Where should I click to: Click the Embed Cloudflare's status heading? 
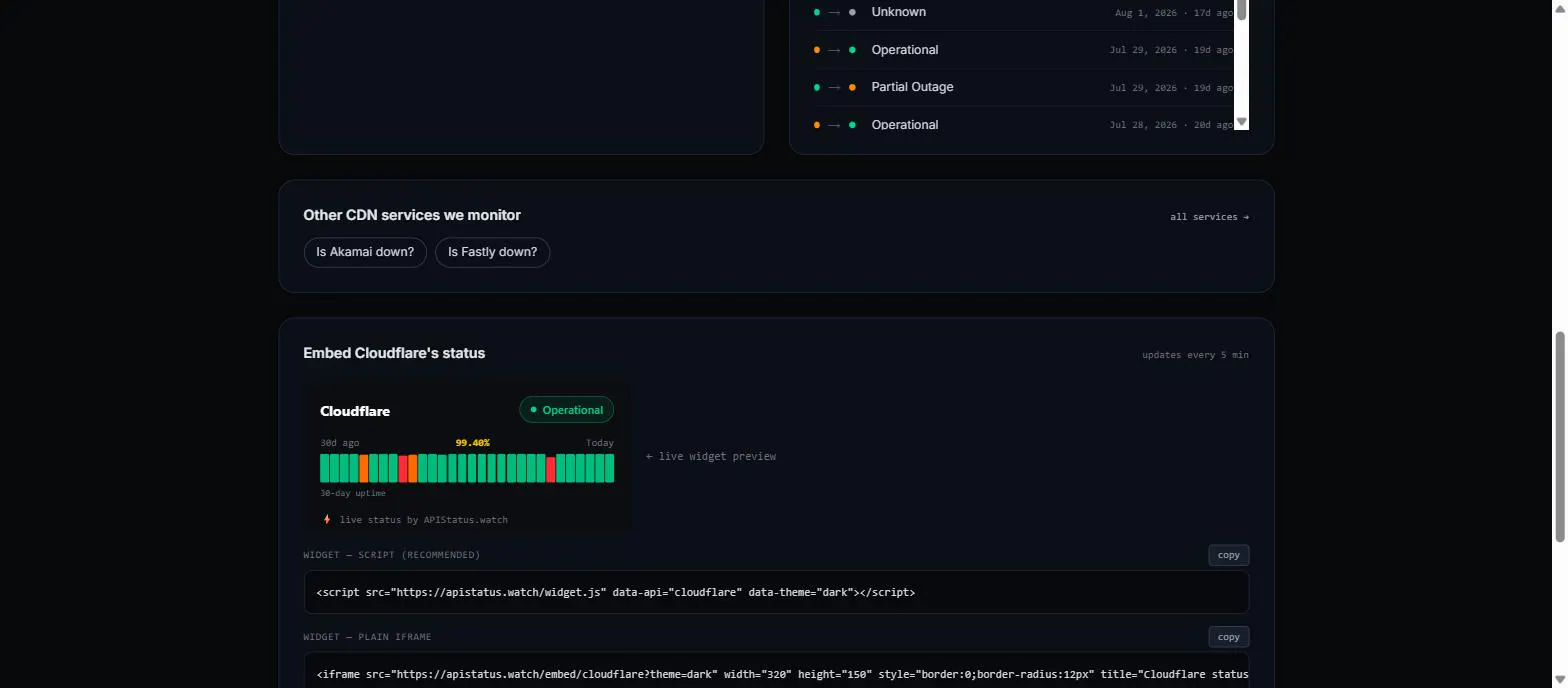click(x=394, y=353)
